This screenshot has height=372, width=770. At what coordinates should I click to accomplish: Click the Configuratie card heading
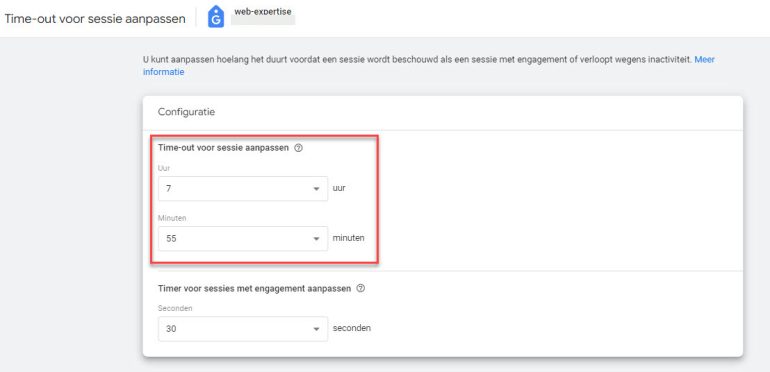pyautogui.click(x=187, y=112)
